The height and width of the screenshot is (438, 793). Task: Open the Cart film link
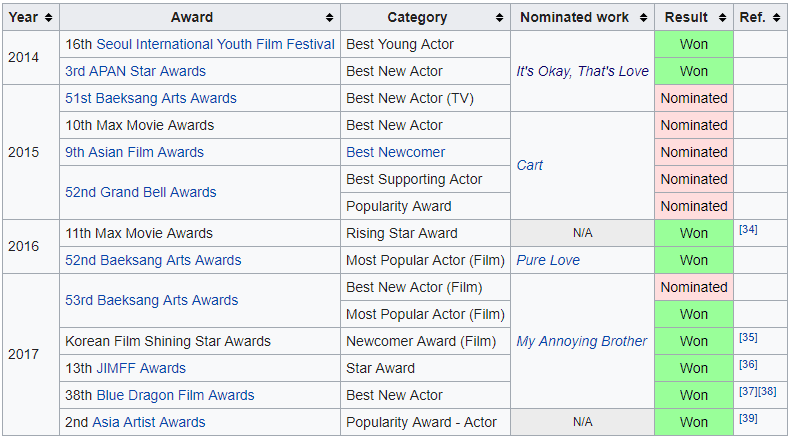click(x=530, y=165)
